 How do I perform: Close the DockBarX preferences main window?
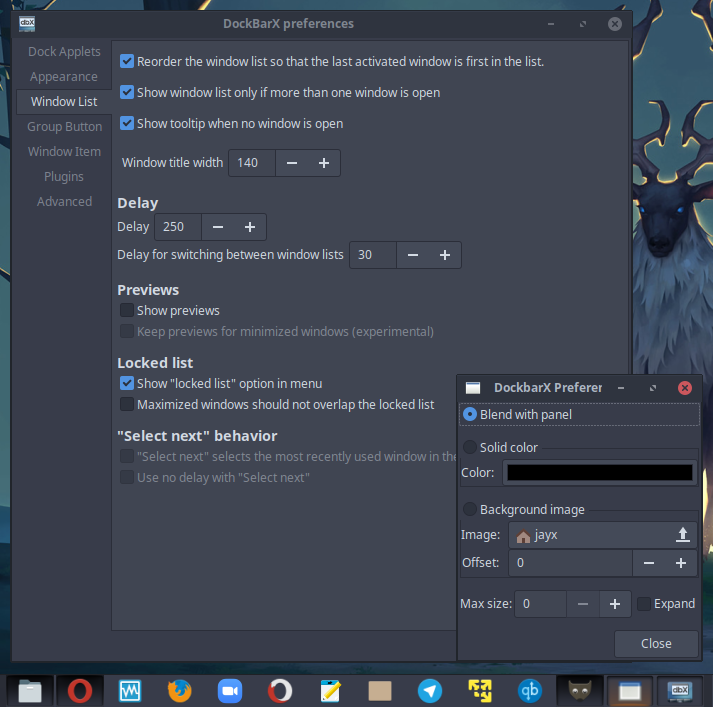[x=615, y=24]
